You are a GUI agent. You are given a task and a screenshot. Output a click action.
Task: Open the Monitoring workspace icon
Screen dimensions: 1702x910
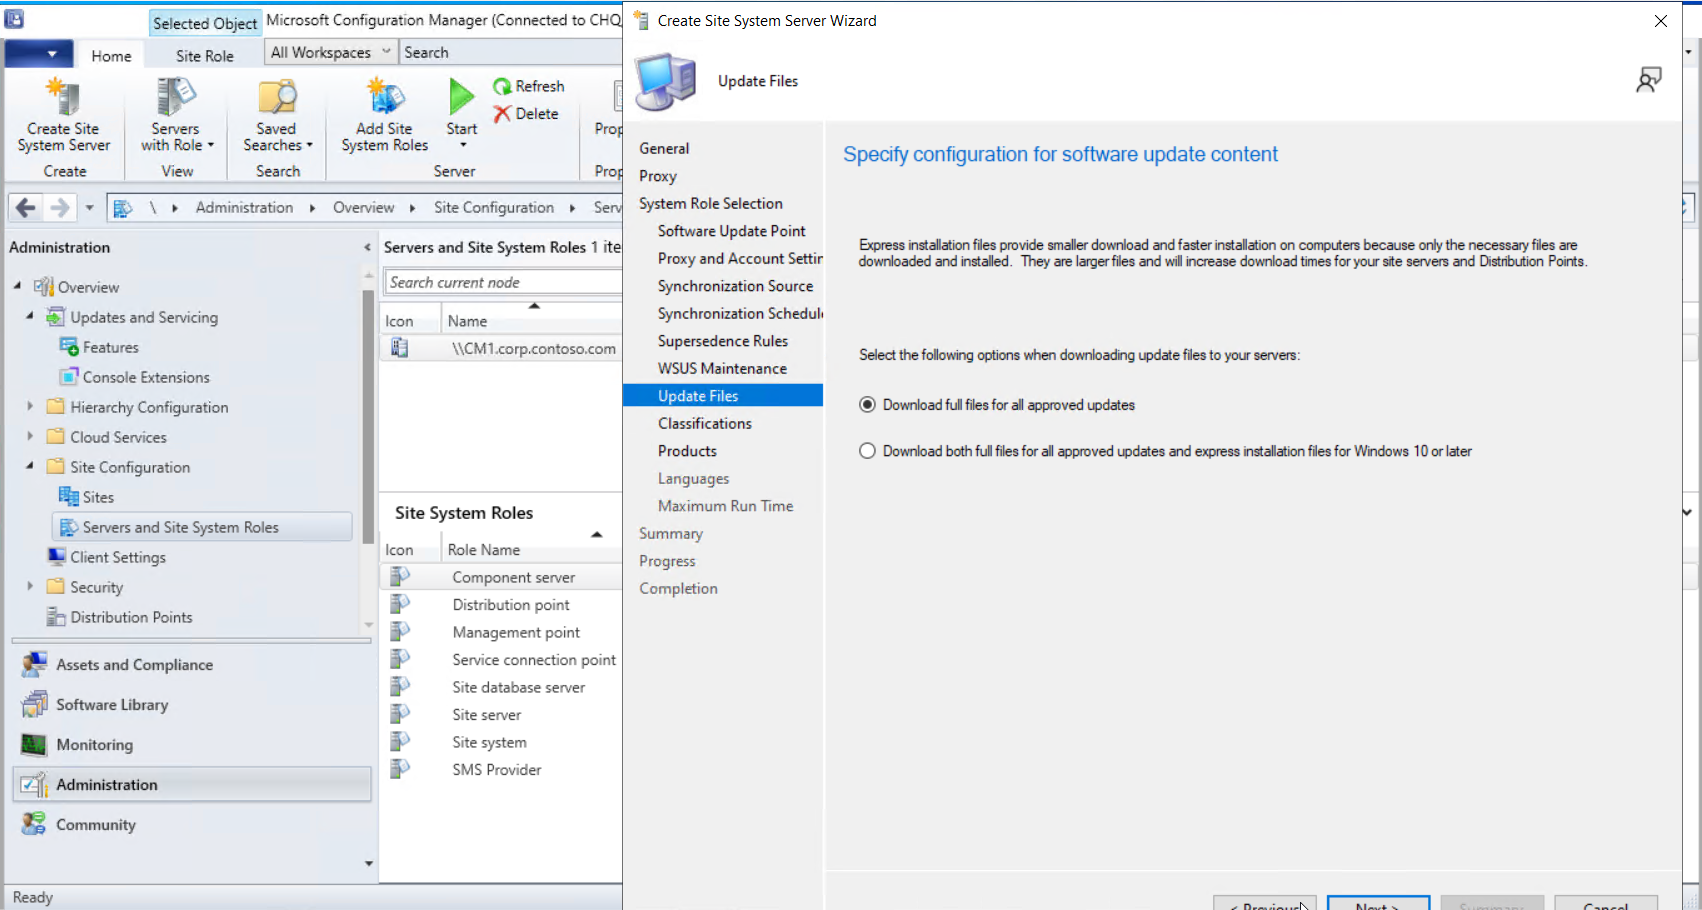tap(35, 745)
